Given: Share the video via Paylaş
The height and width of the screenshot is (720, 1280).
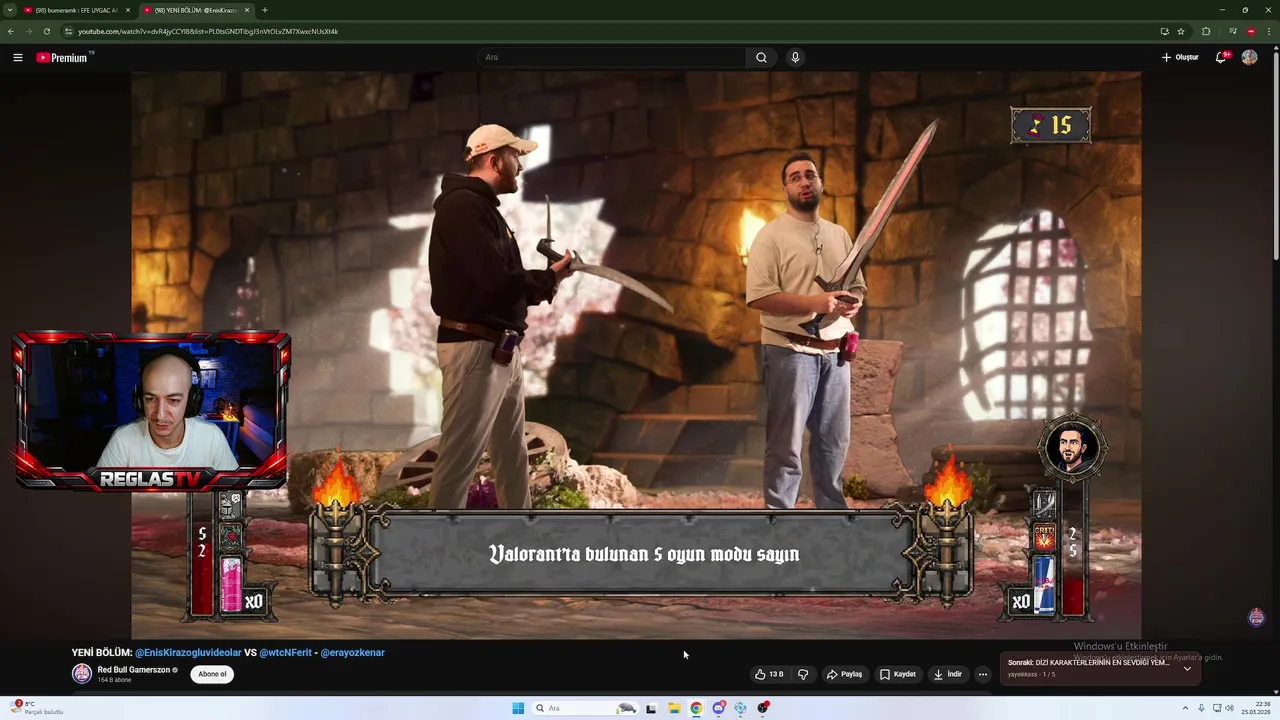Looking at the screenshot, I should pos(844,674).
